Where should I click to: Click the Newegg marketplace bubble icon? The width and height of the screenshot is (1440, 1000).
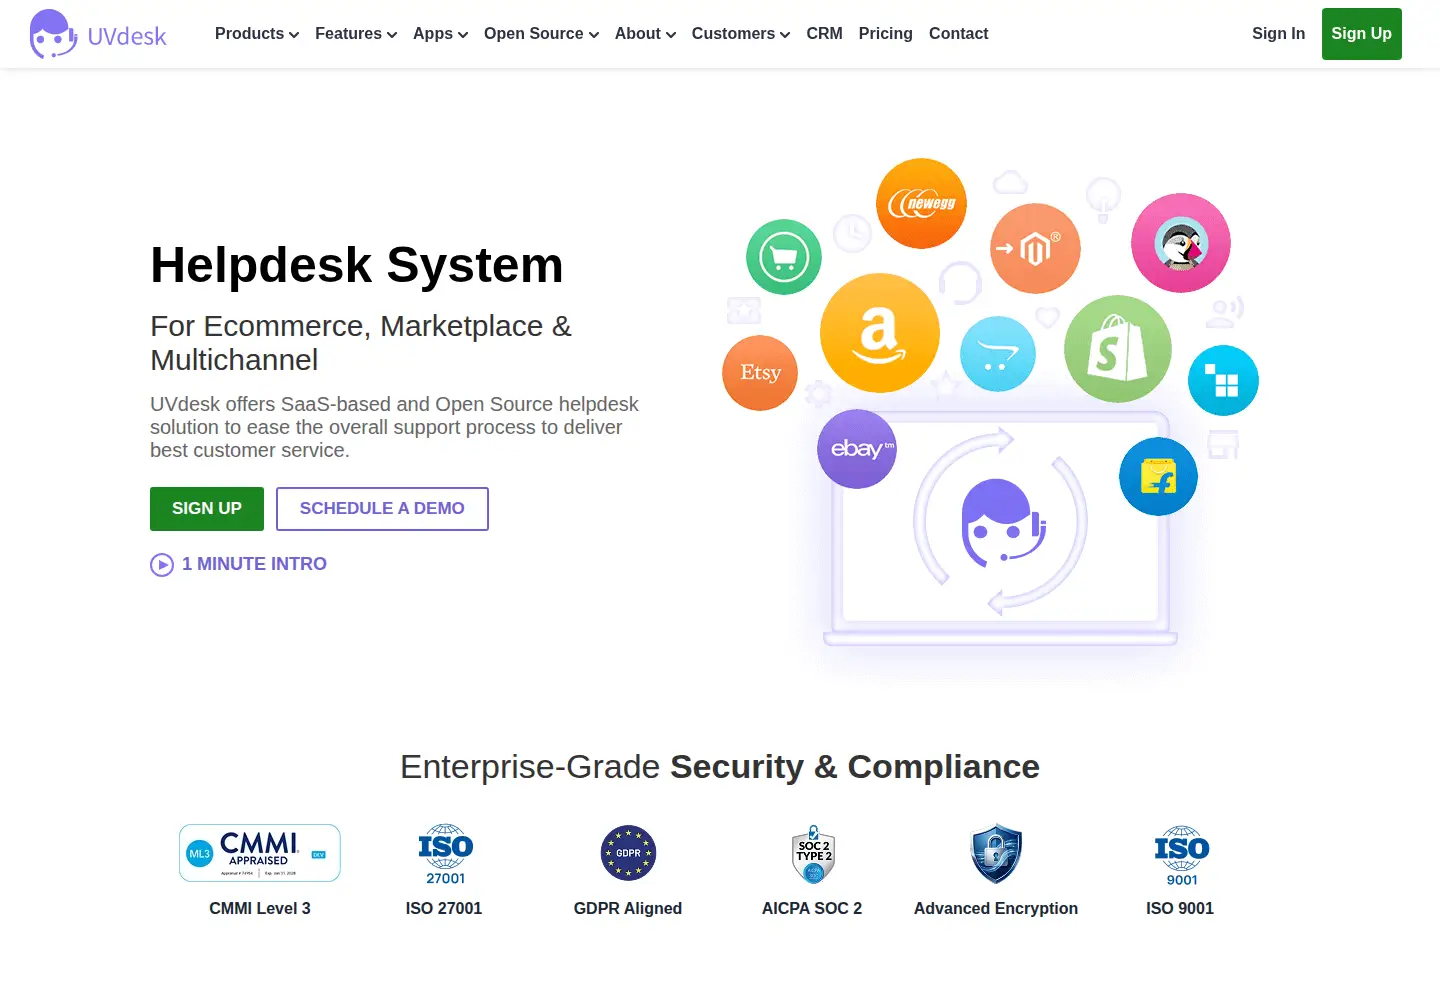[921, 203]
